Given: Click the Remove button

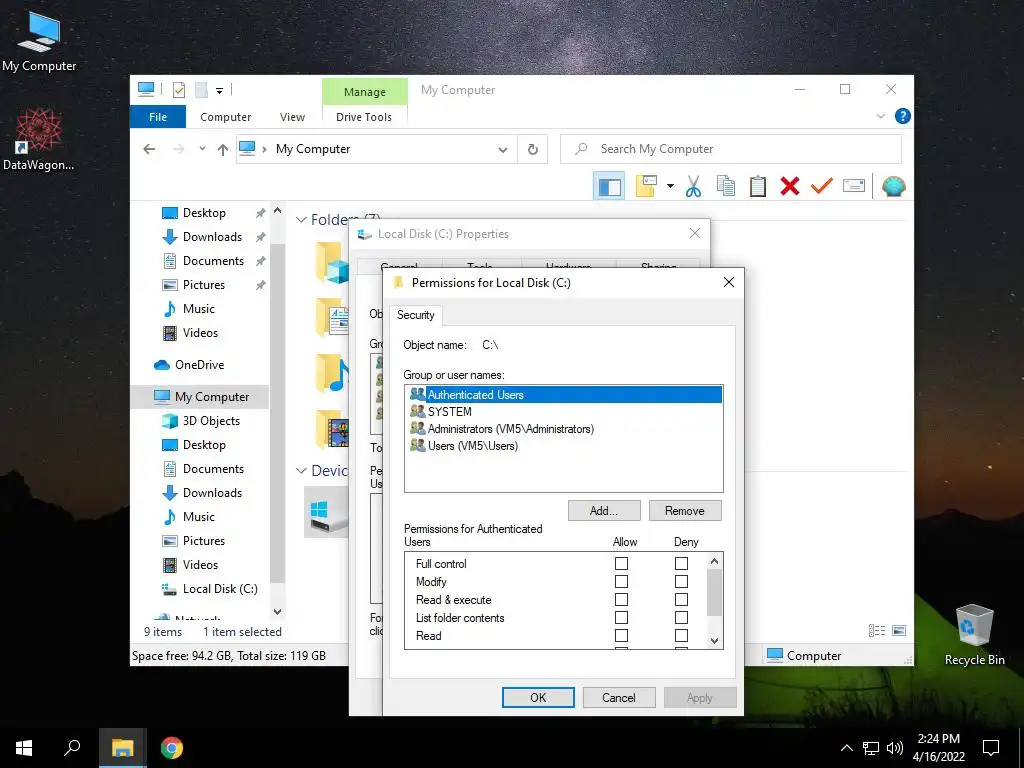Looking at the screenshot, I should pos(685,511).
